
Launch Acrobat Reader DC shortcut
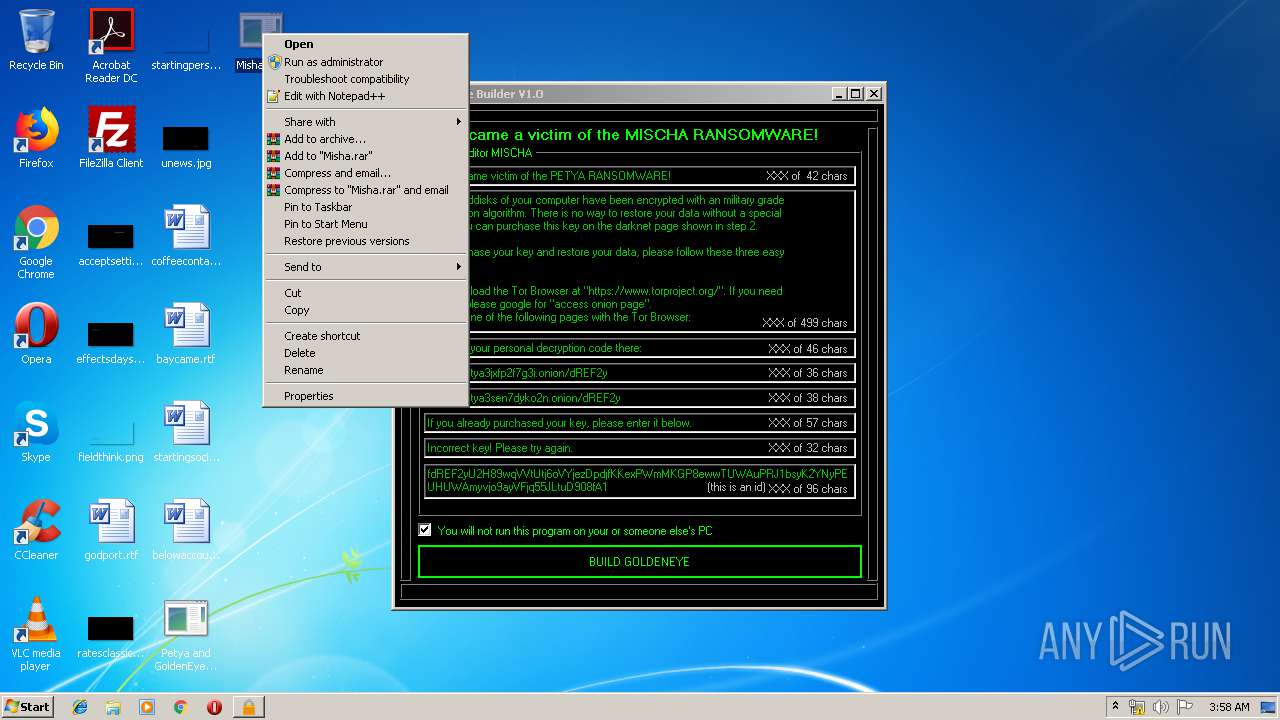click(111, 46)
